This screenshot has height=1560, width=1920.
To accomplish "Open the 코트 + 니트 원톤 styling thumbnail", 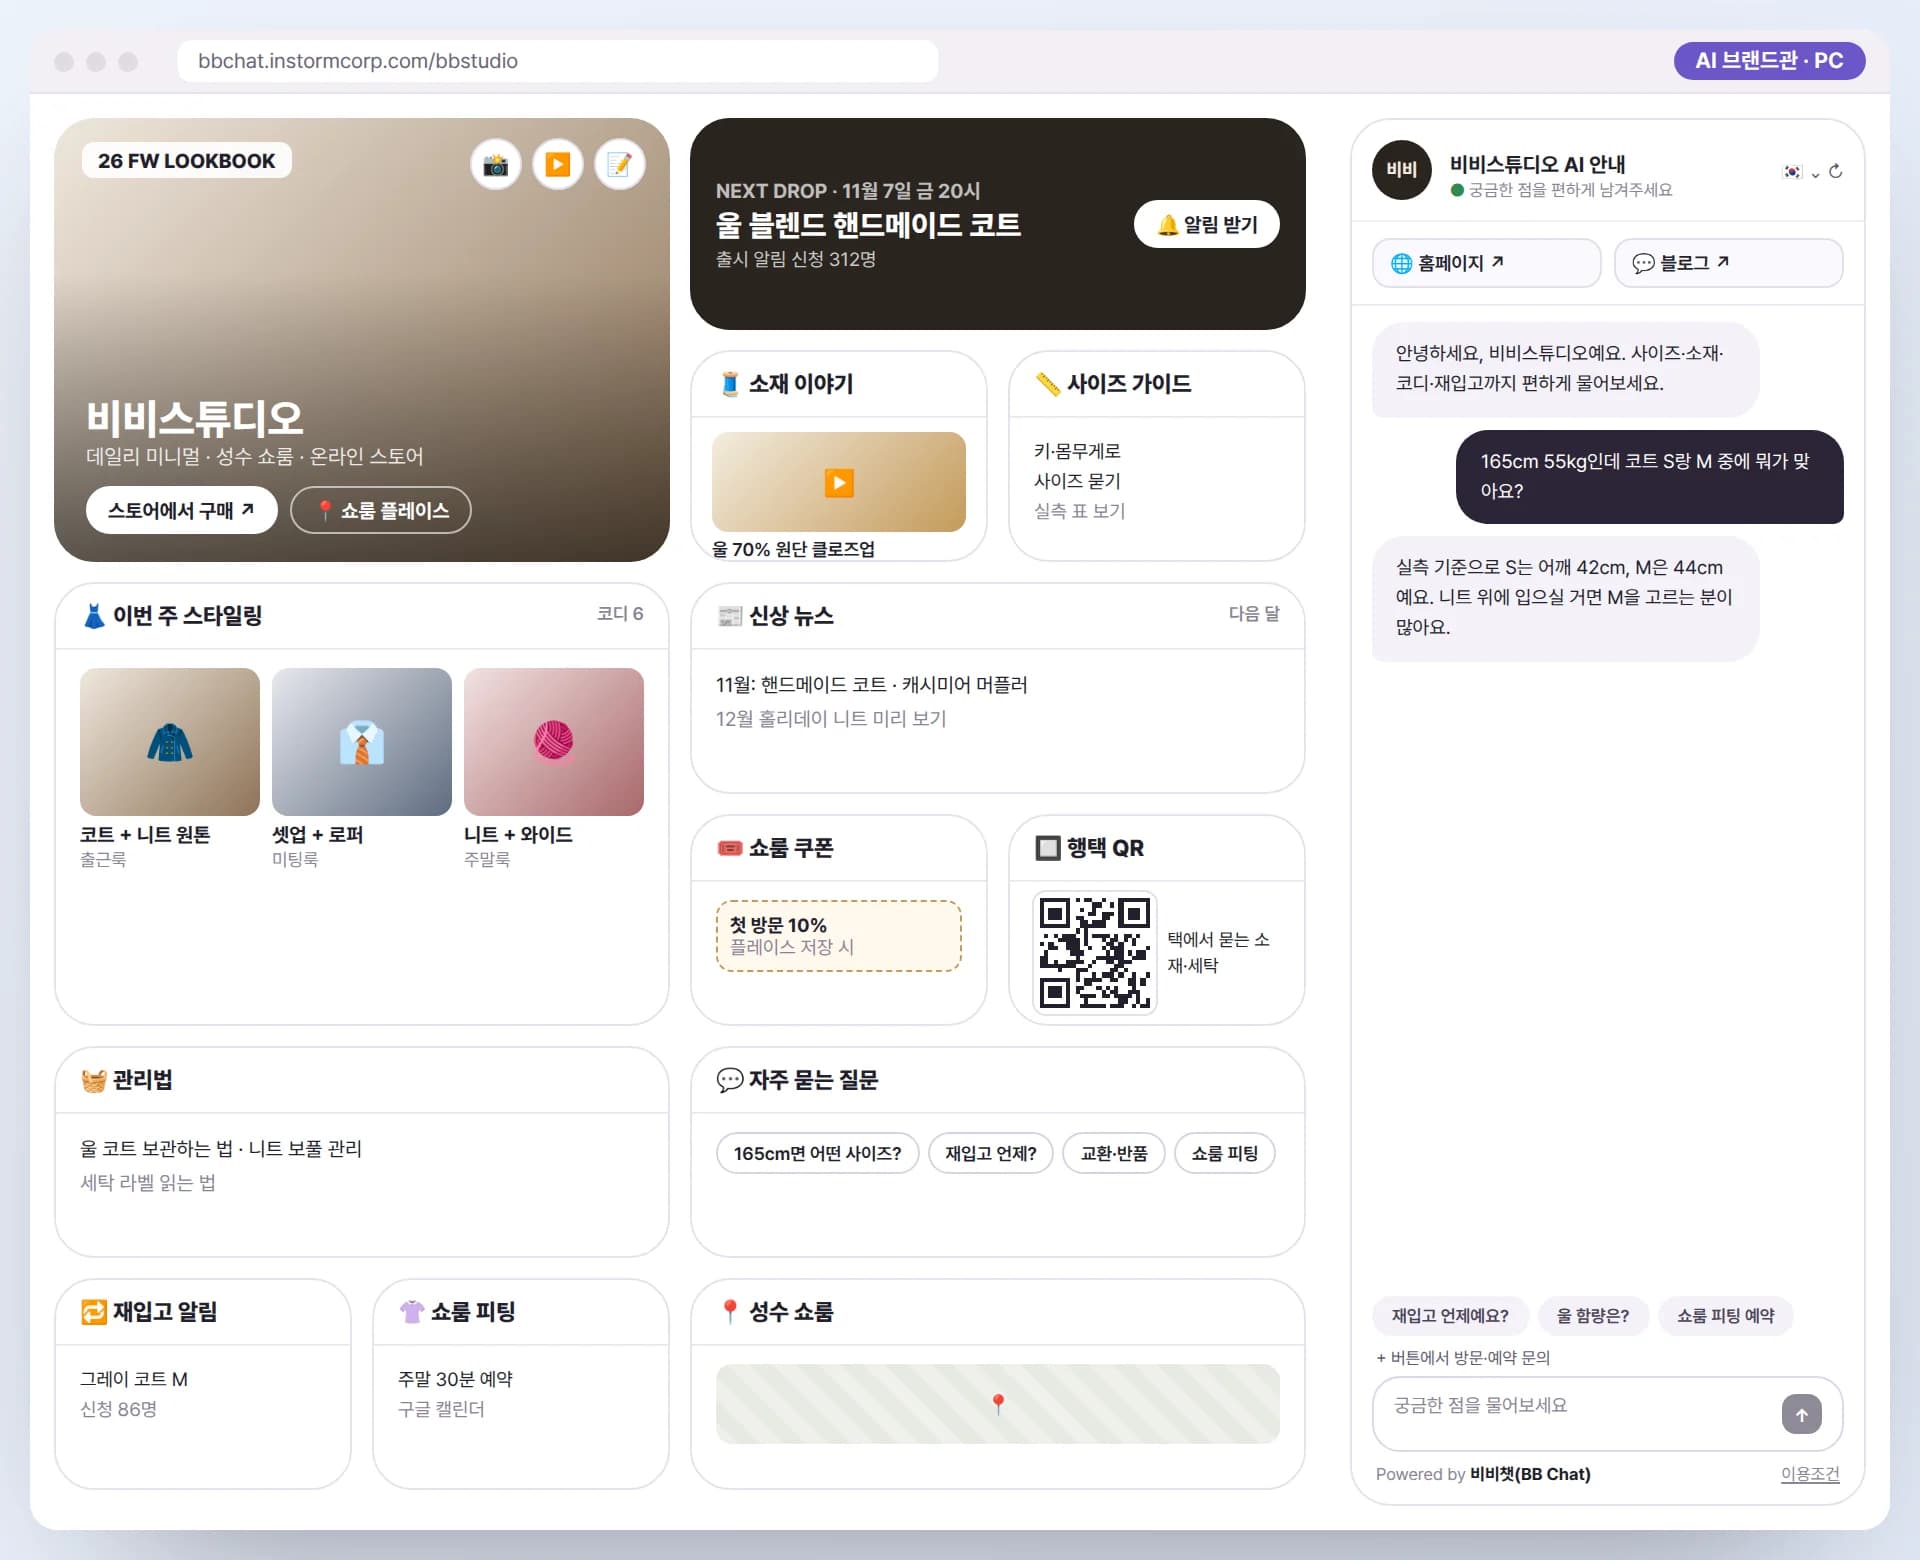I will click(170, 742).
